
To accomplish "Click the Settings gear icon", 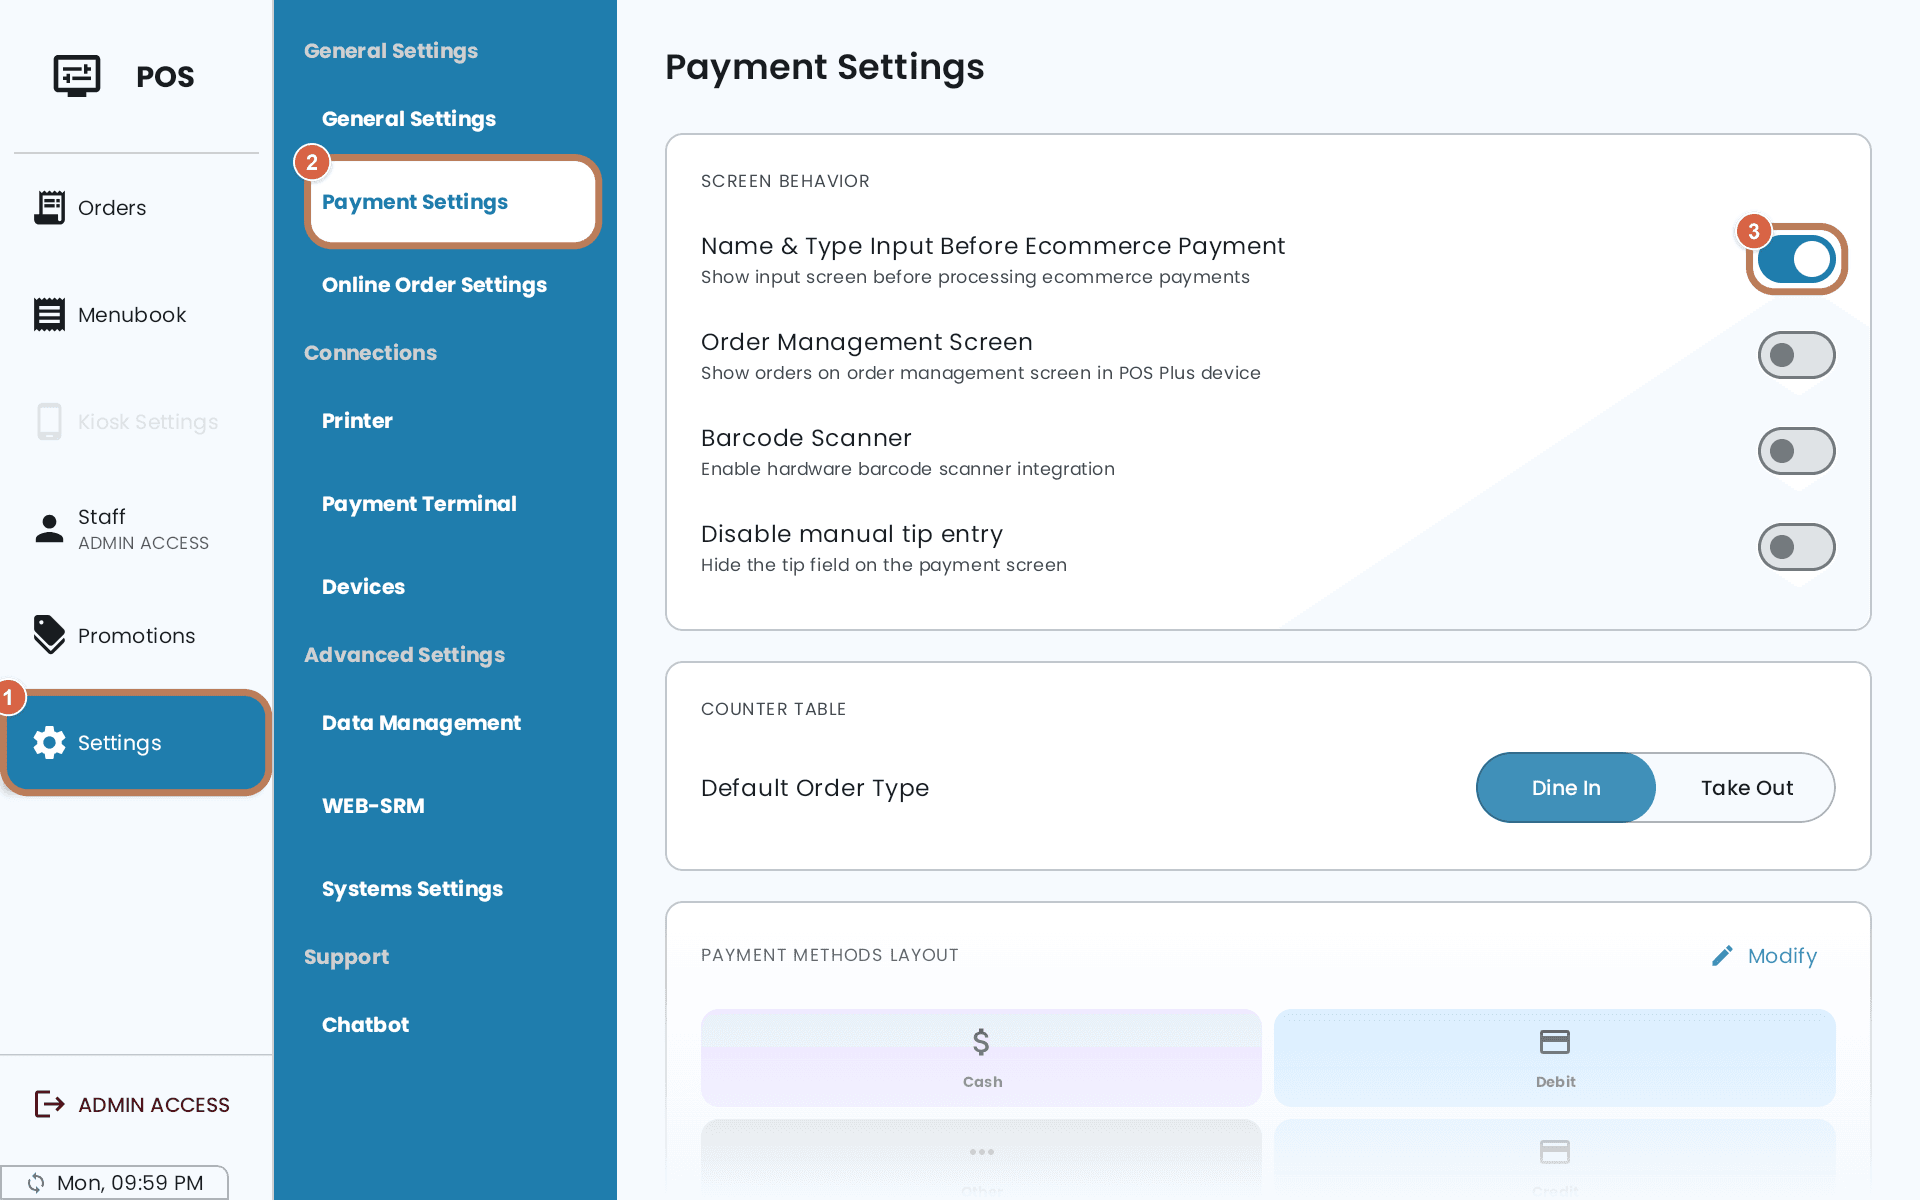I will tap(49, 742).
